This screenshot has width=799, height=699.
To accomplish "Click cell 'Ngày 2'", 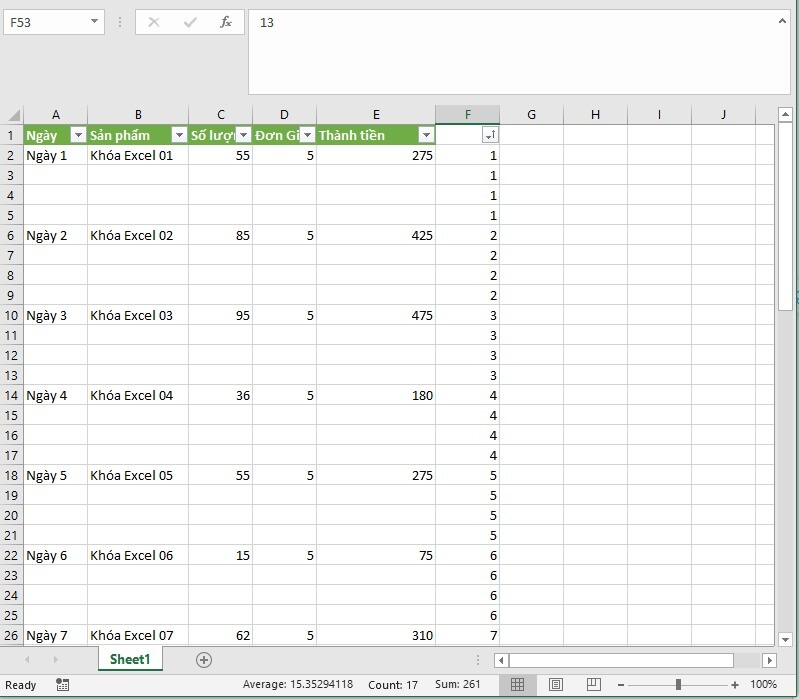I will 56,235.
